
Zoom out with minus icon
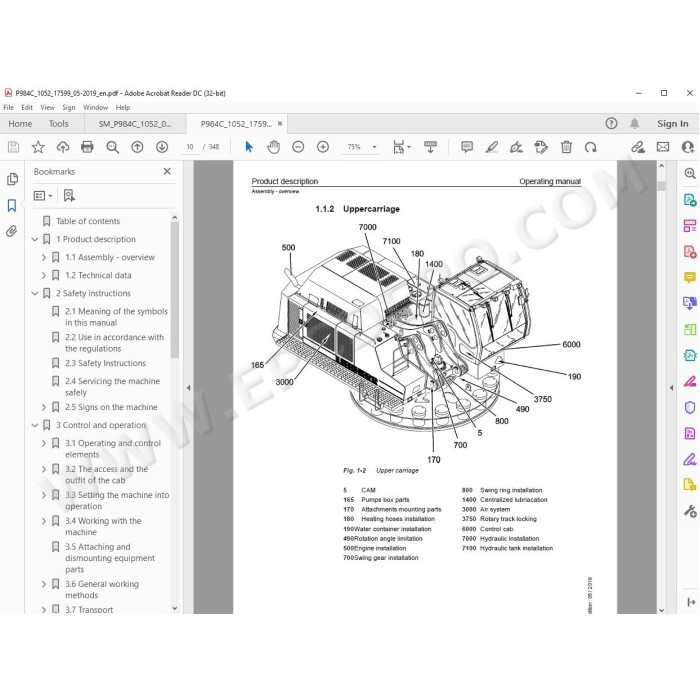click(298, 147)
